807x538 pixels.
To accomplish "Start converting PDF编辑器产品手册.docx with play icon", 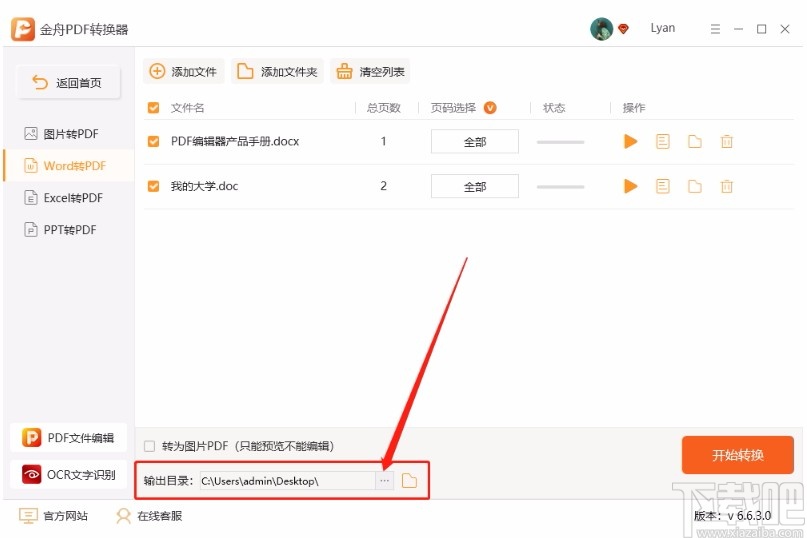I will [x=630, y=141].
